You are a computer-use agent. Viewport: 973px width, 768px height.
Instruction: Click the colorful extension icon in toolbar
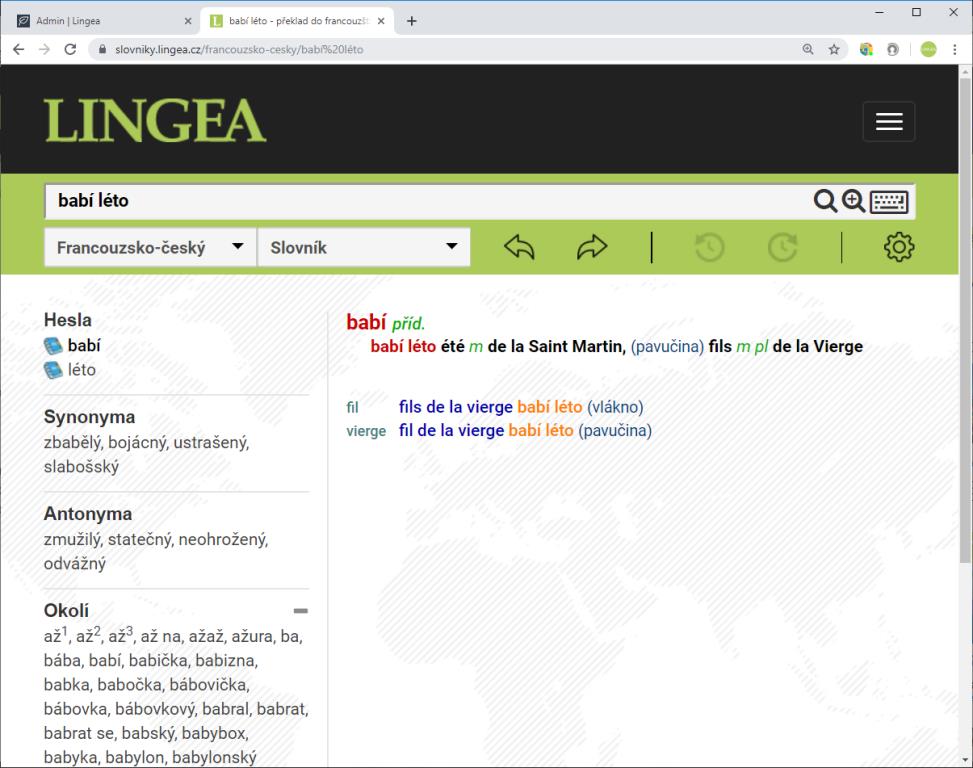coord(866,50)
